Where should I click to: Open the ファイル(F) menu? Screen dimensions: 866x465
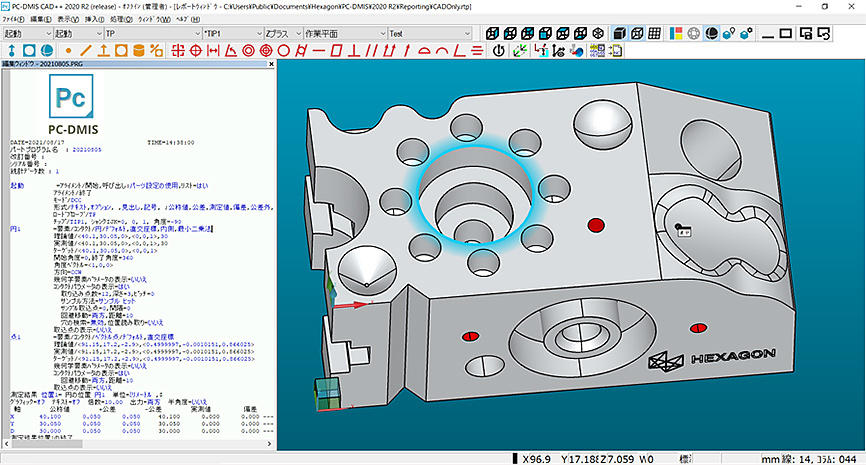[x=13, y=19]
